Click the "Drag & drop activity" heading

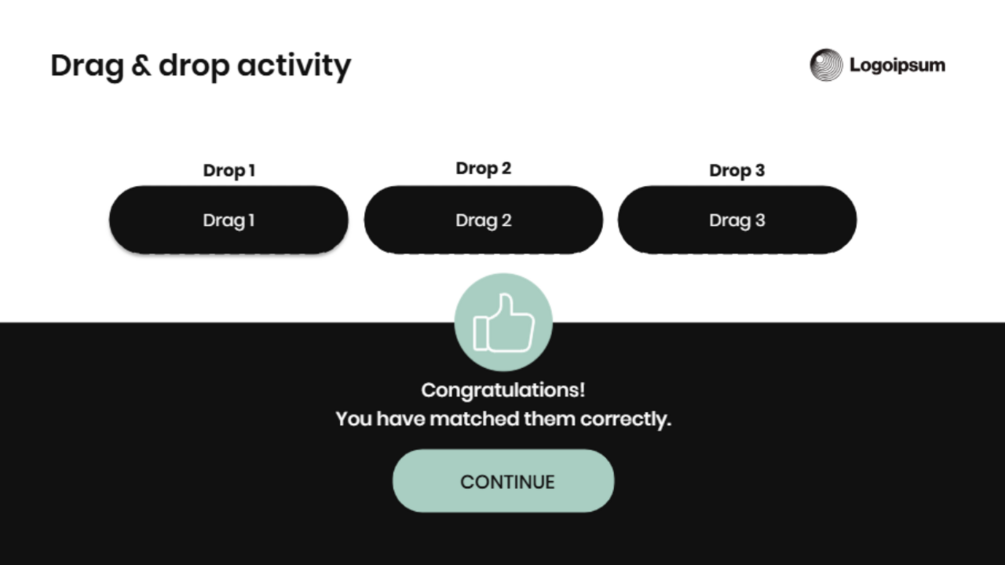point(200,66)
